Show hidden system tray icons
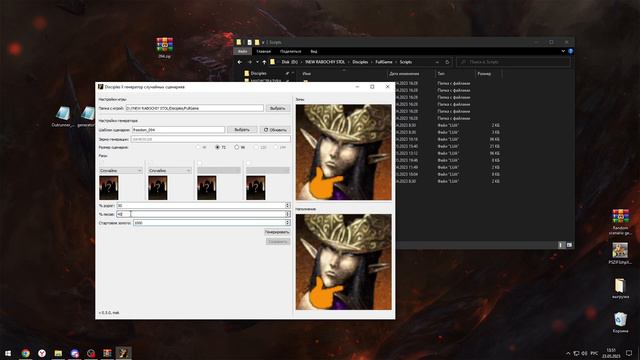The height and width of the screenshot is (360, 640). 568,353
